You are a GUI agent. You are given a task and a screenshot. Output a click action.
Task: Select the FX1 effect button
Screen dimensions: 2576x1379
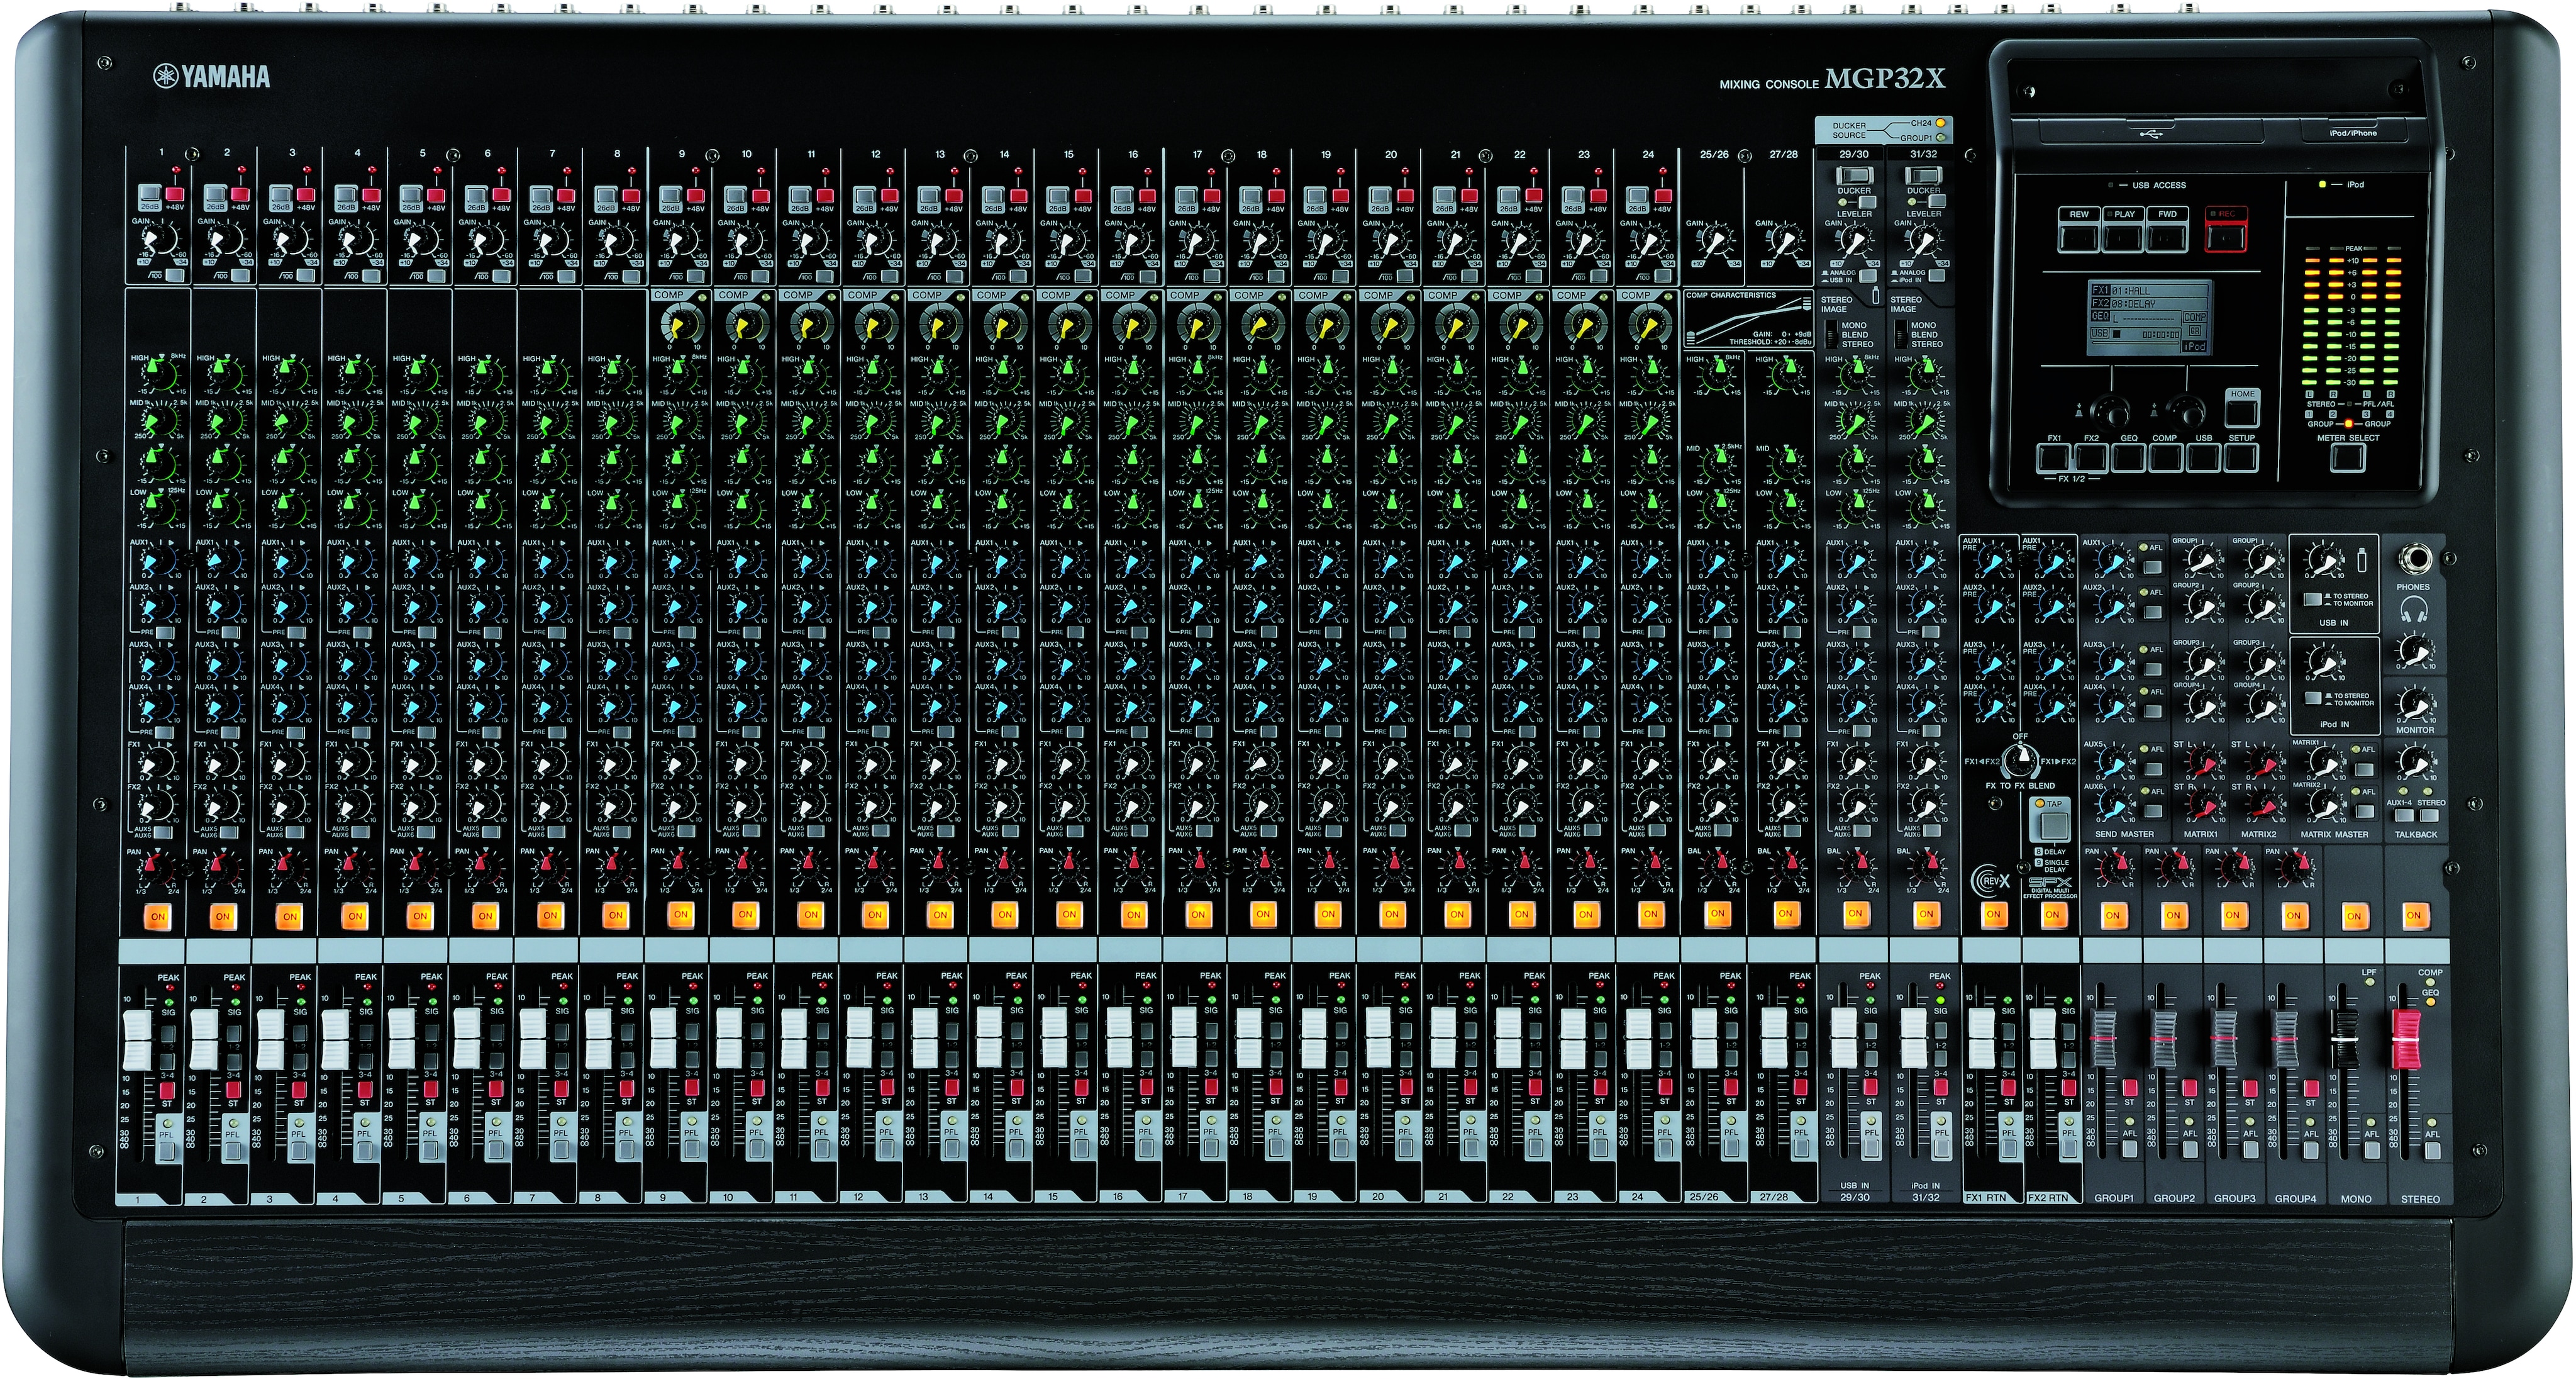coord(2053,459)
